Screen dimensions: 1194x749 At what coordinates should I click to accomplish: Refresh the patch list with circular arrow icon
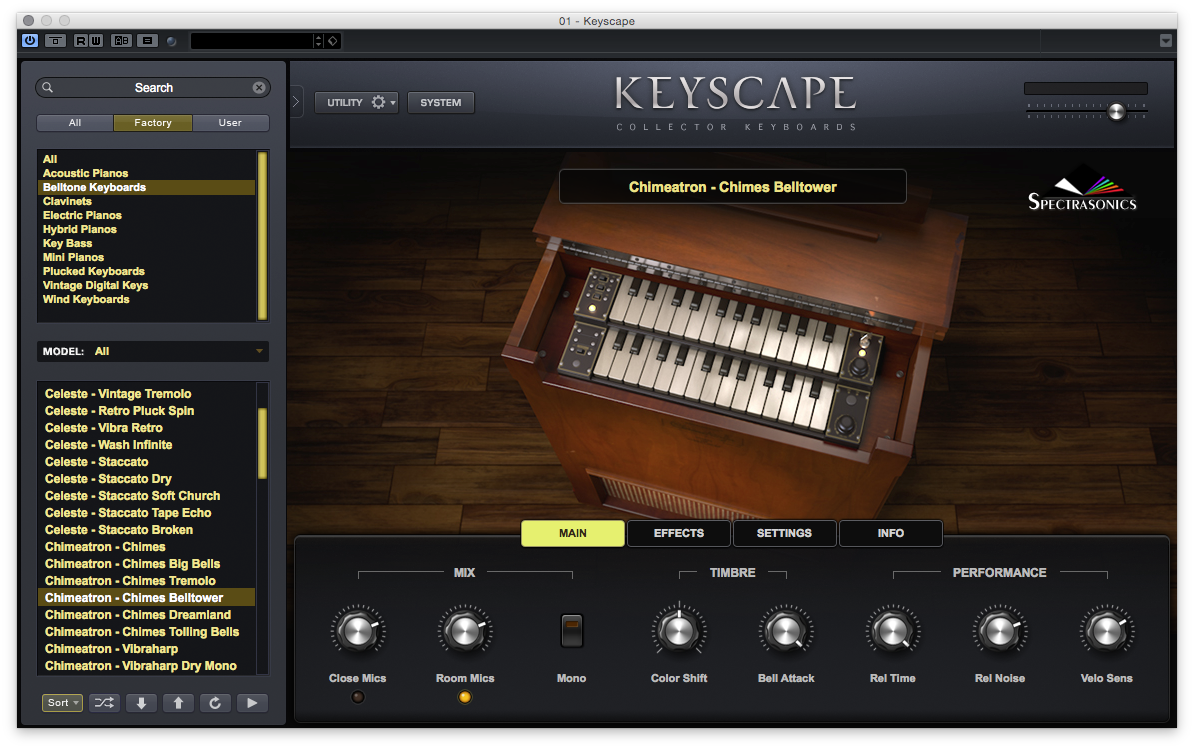pos(215,703)
